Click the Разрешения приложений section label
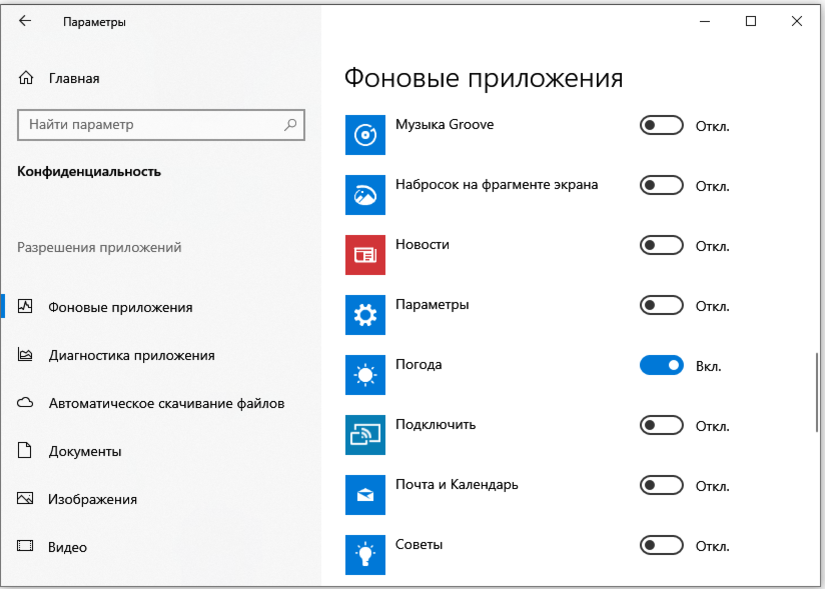Image resolution: width=825 pixels, height=589 pixels. (99, 247)
